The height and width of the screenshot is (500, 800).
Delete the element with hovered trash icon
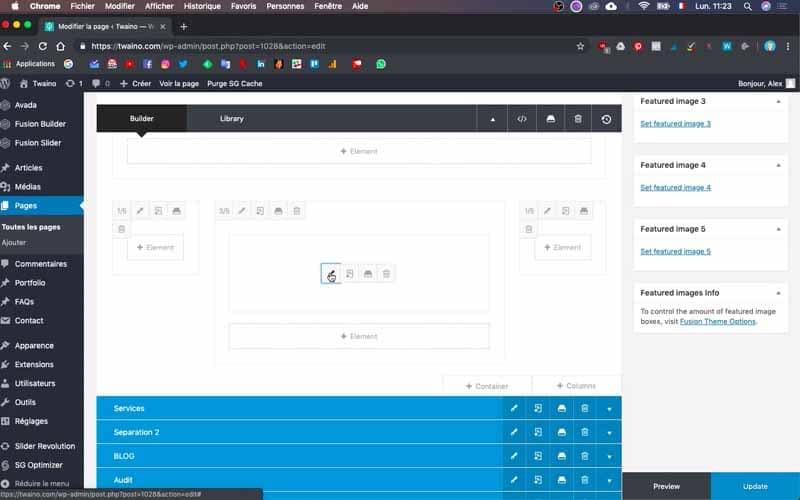tap(386, 274)
